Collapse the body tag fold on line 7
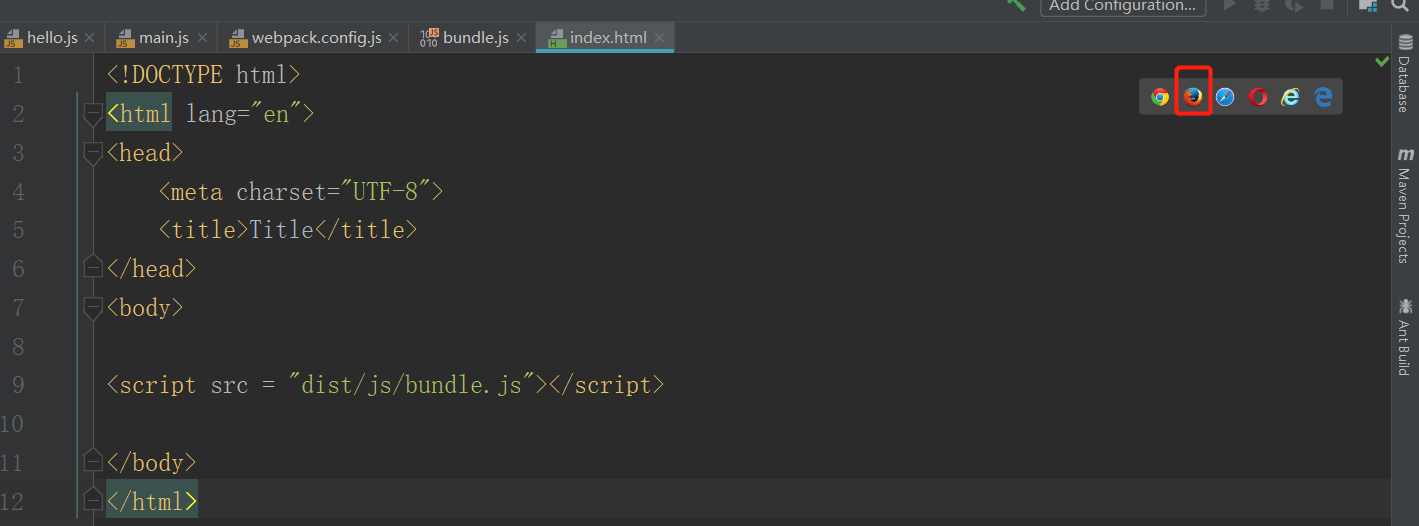The width and height of the screenshot is (1419, 526). tap(93, 307)
